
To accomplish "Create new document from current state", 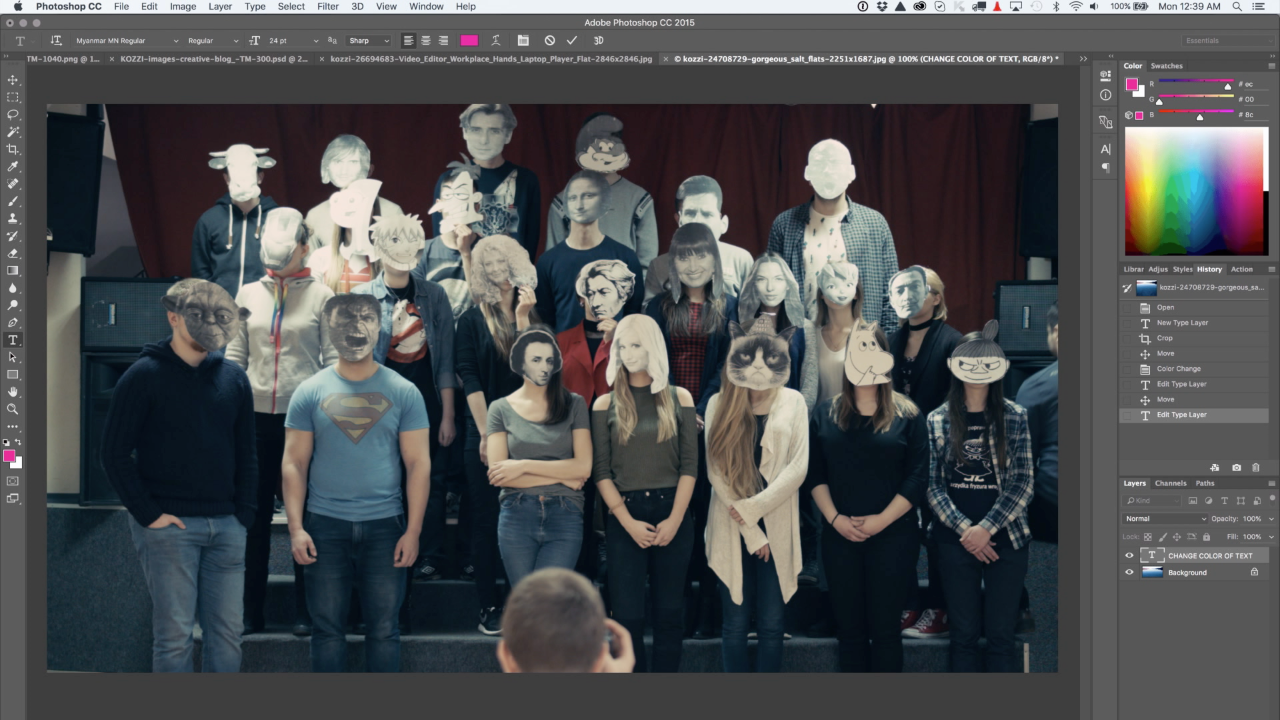I will pyautogui.click(x=1215, y=467).
